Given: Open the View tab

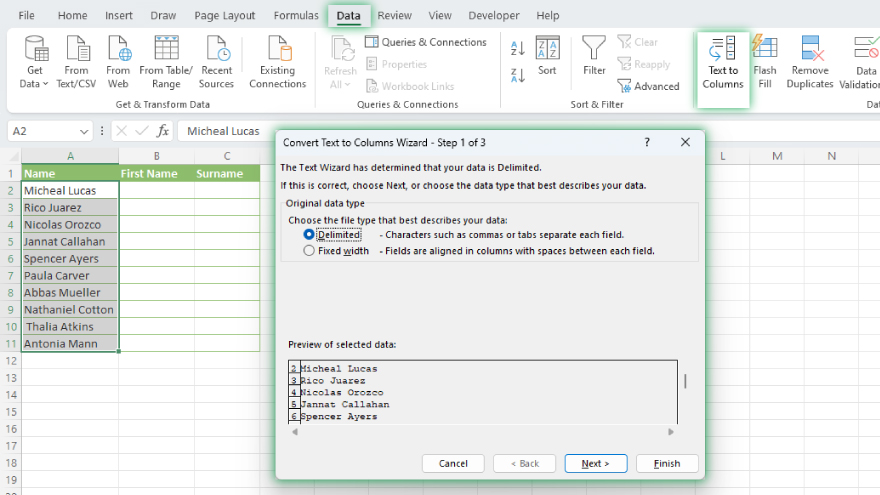Looking at the screenshot, I should pos(440,16).
